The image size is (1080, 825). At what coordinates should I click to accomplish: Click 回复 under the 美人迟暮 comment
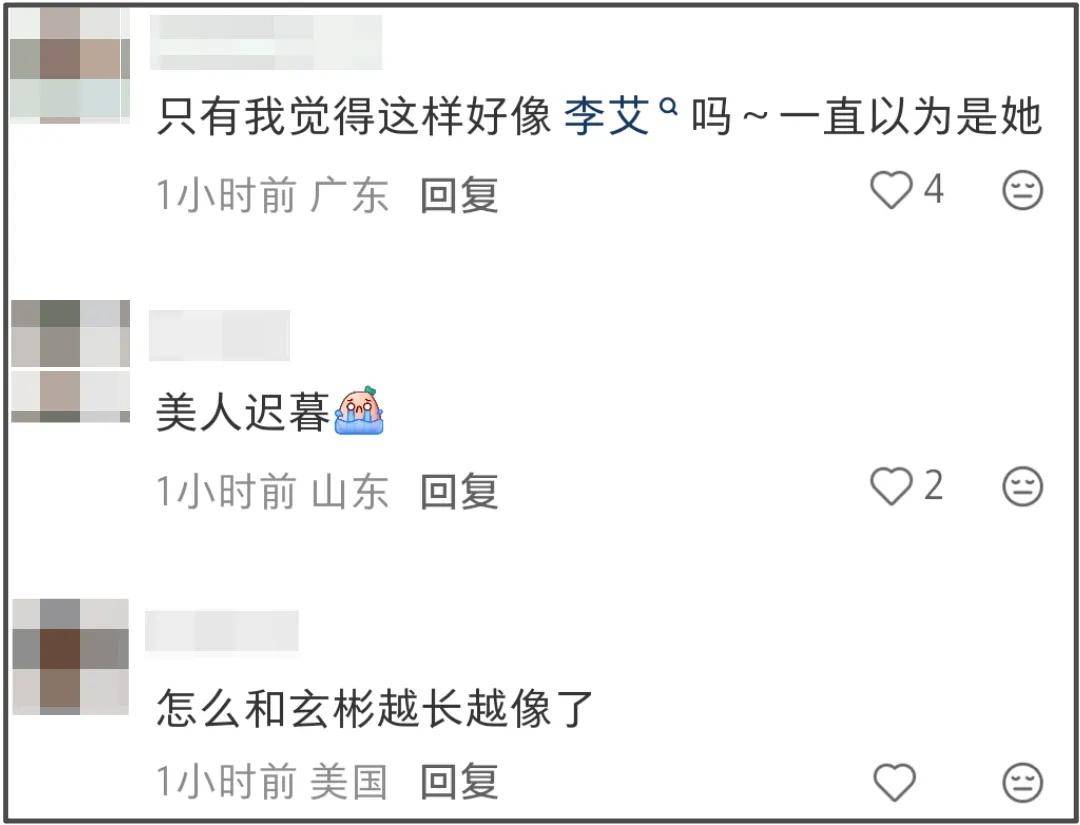coord(459,492)
